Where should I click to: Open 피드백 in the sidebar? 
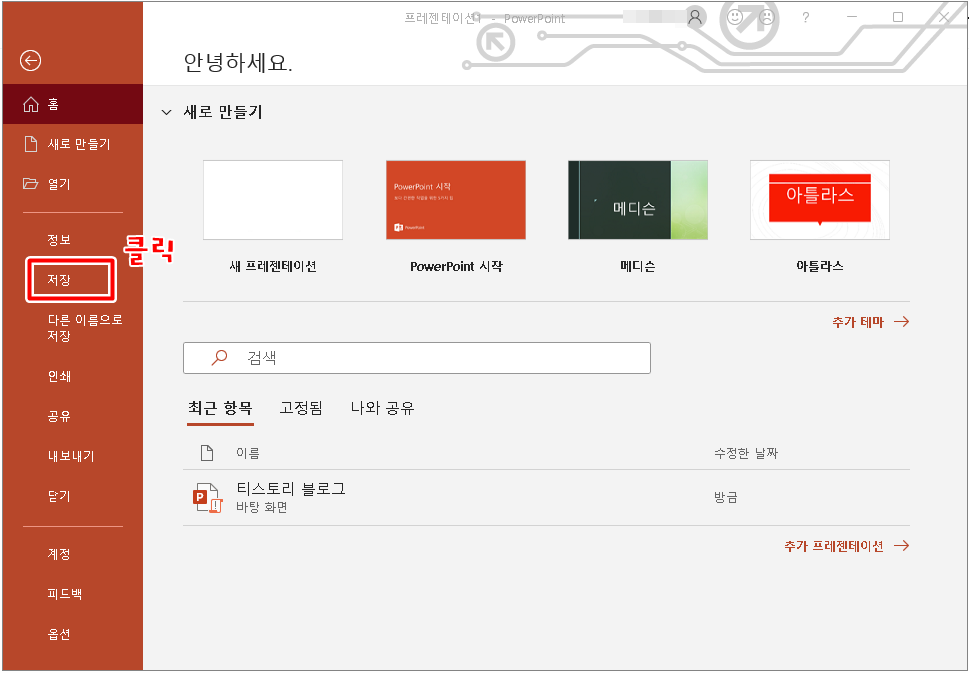pyautogui.click(x=65, y=594)
